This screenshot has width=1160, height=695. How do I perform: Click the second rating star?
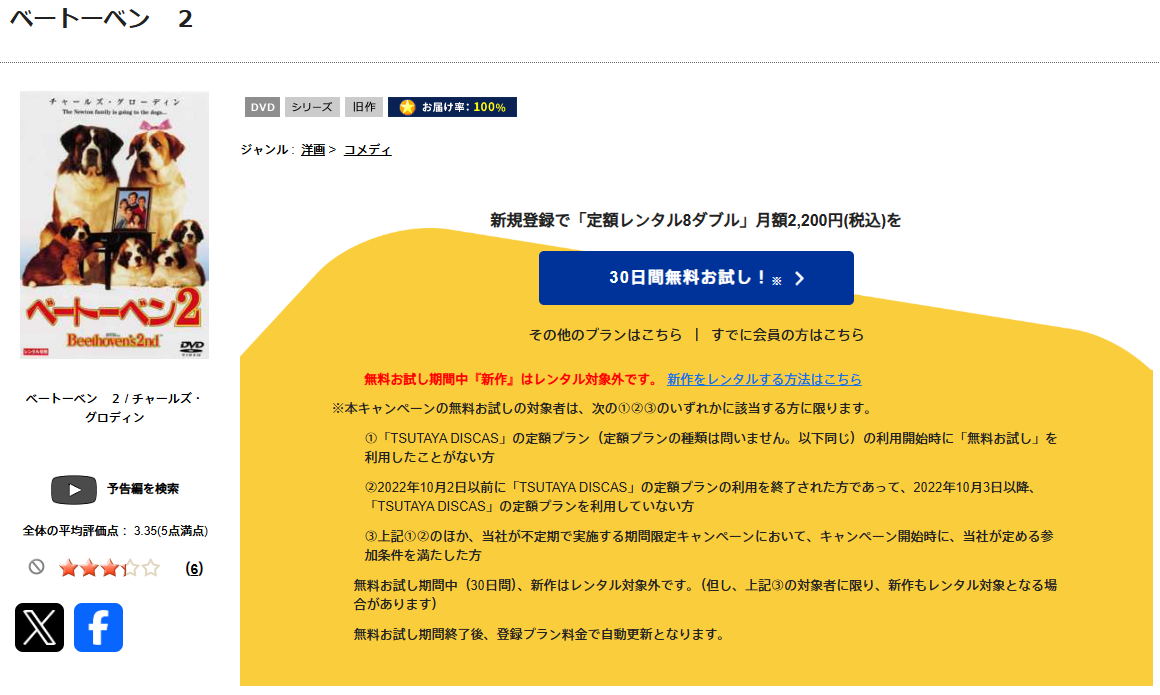pos(90,568)
